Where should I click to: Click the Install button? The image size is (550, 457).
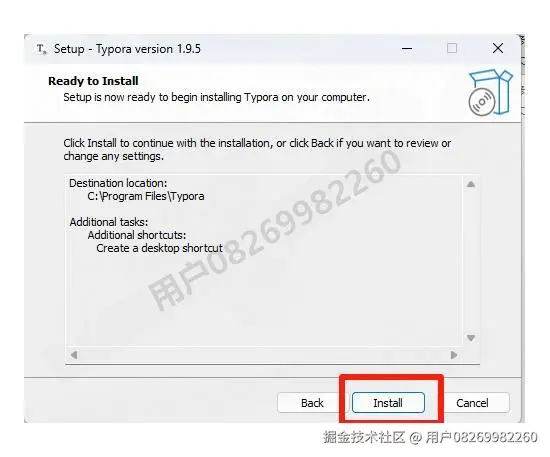[388, 403]
